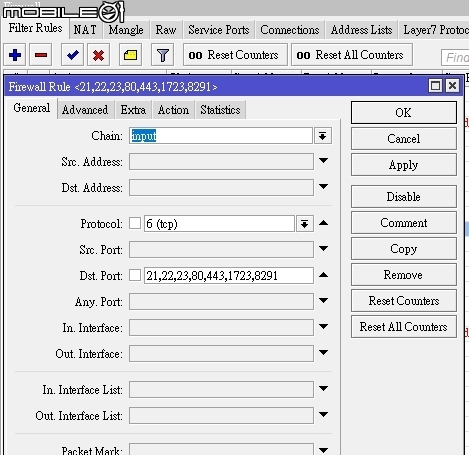Close the Firewall Rule dialog
Image resolution: width=469 pixels, height=455 pixels.
(452, 86)
